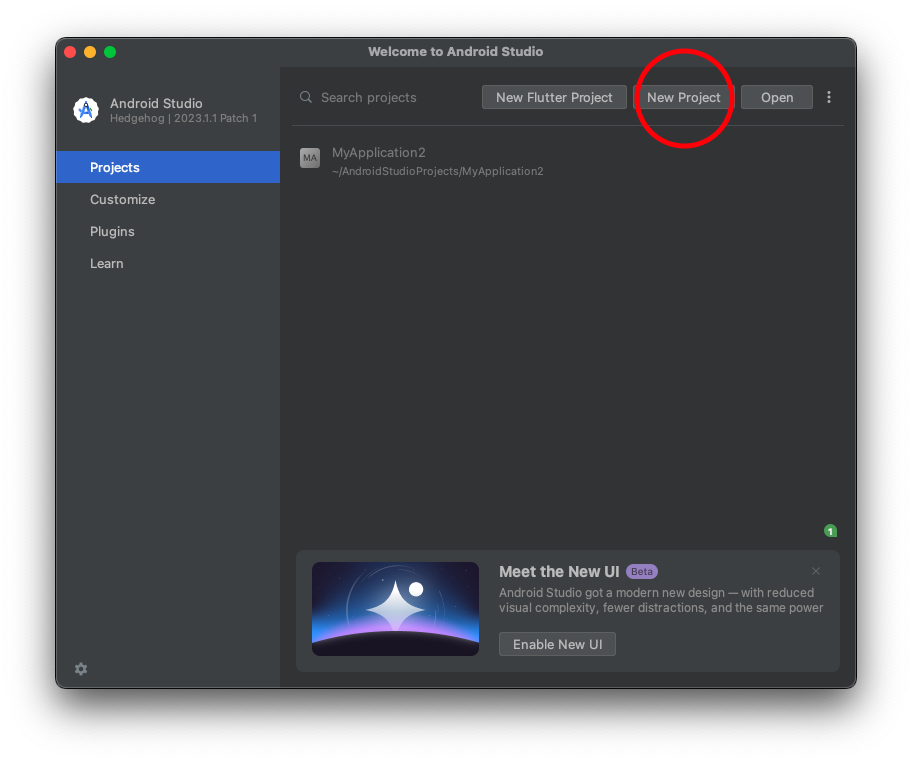
Task: Click the search magnifier icon
Action: tap(306, 97)
